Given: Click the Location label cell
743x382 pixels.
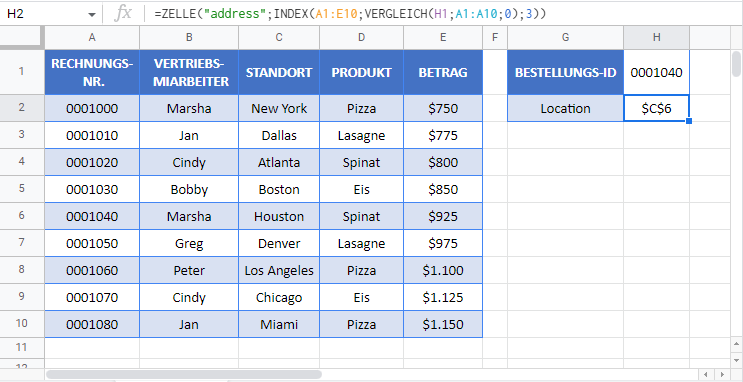Looking at the screenshot, I should (565, 109).
